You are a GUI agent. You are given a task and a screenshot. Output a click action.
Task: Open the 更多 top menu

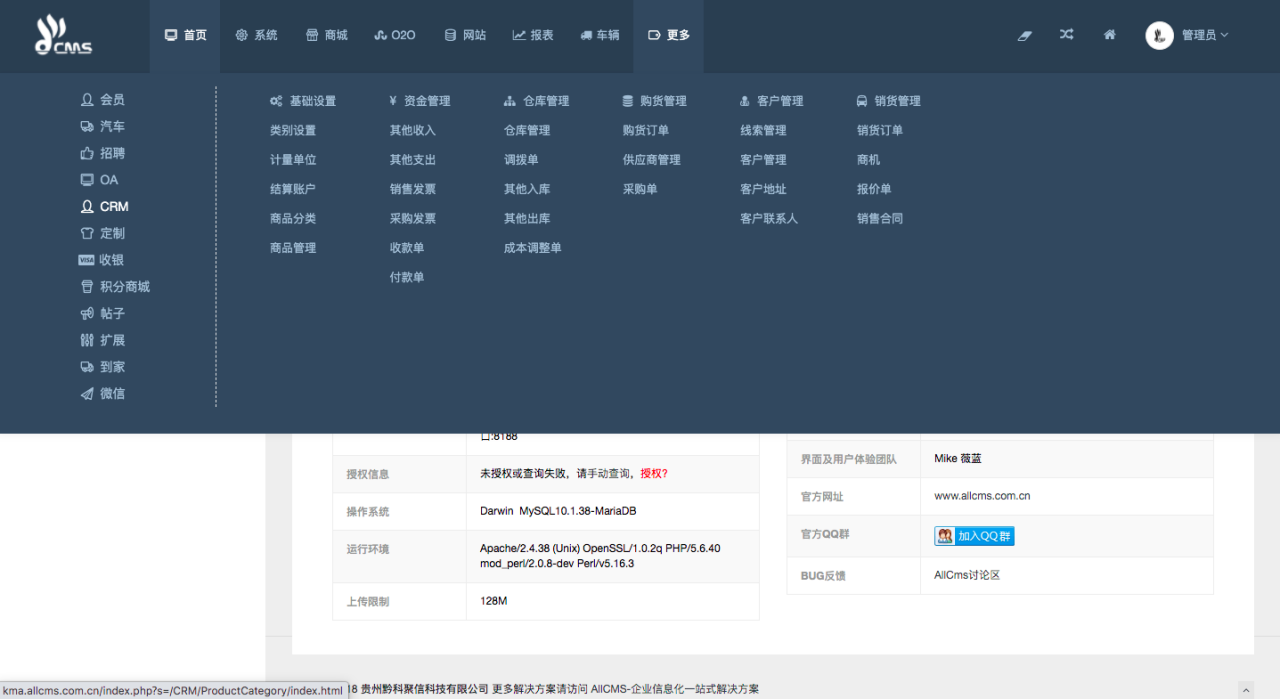click(x=668, y=35)
